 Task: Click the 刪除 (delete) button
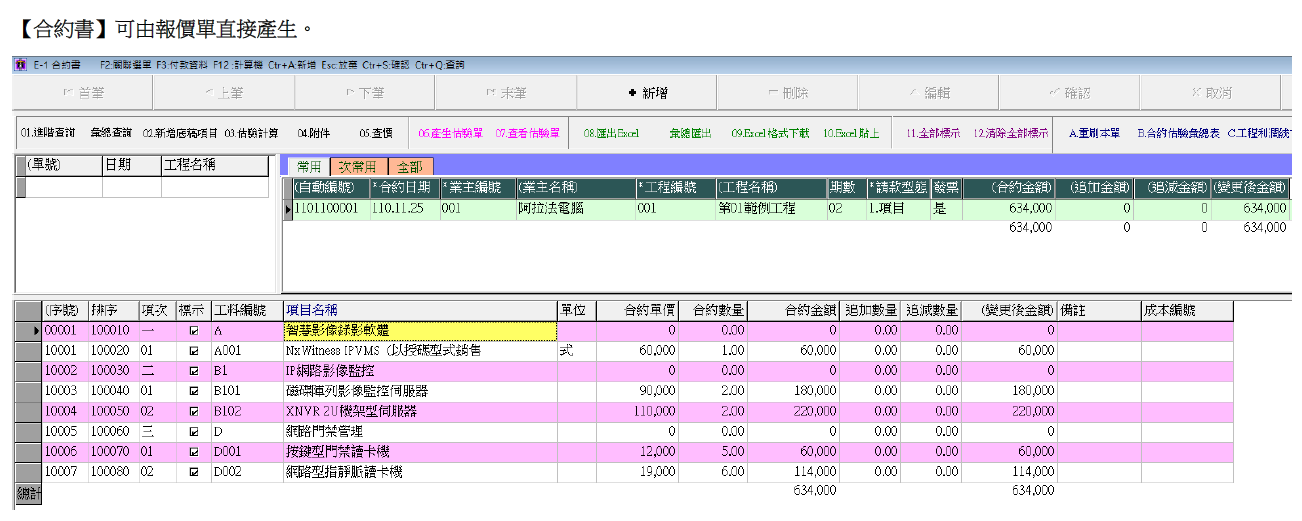(x=788, y=93)
